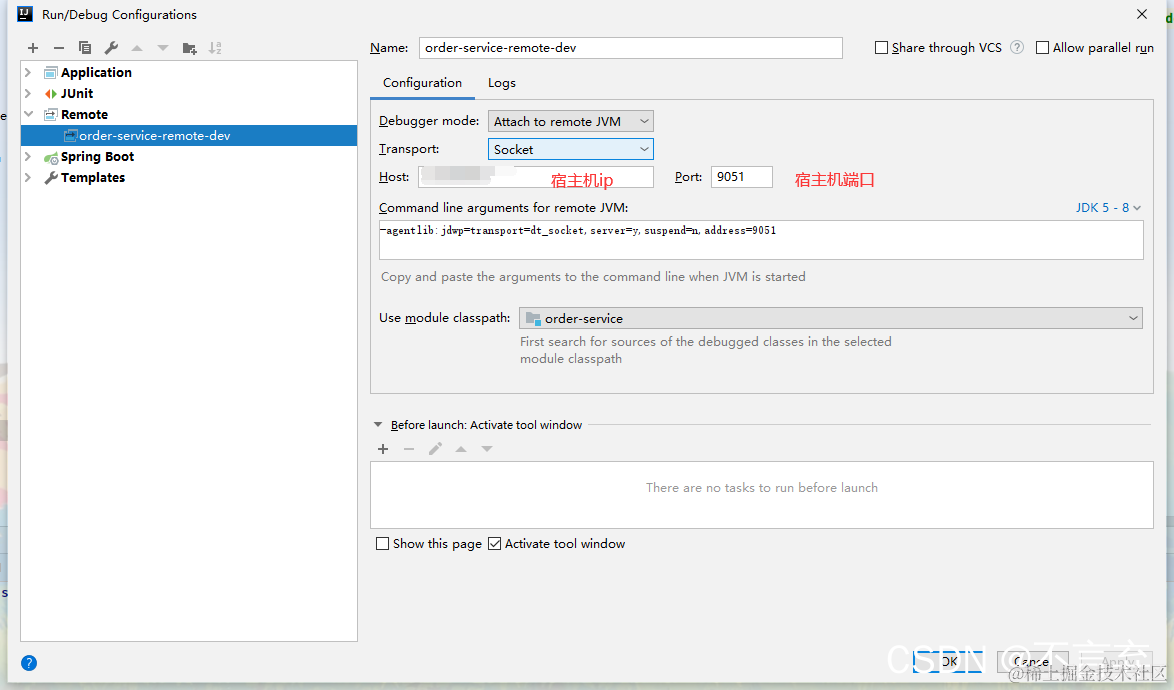Click the Application type icon in tree
This screenshot has height=690, width=1174.
(x=51, y=73)
